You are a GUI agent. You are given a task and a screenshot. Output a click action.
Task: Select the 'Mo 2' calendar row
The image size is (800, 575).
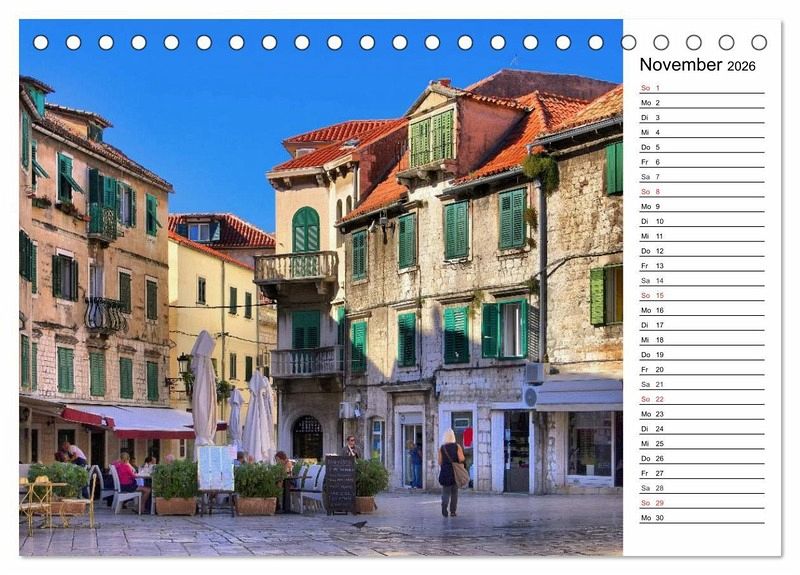[702, 103]
